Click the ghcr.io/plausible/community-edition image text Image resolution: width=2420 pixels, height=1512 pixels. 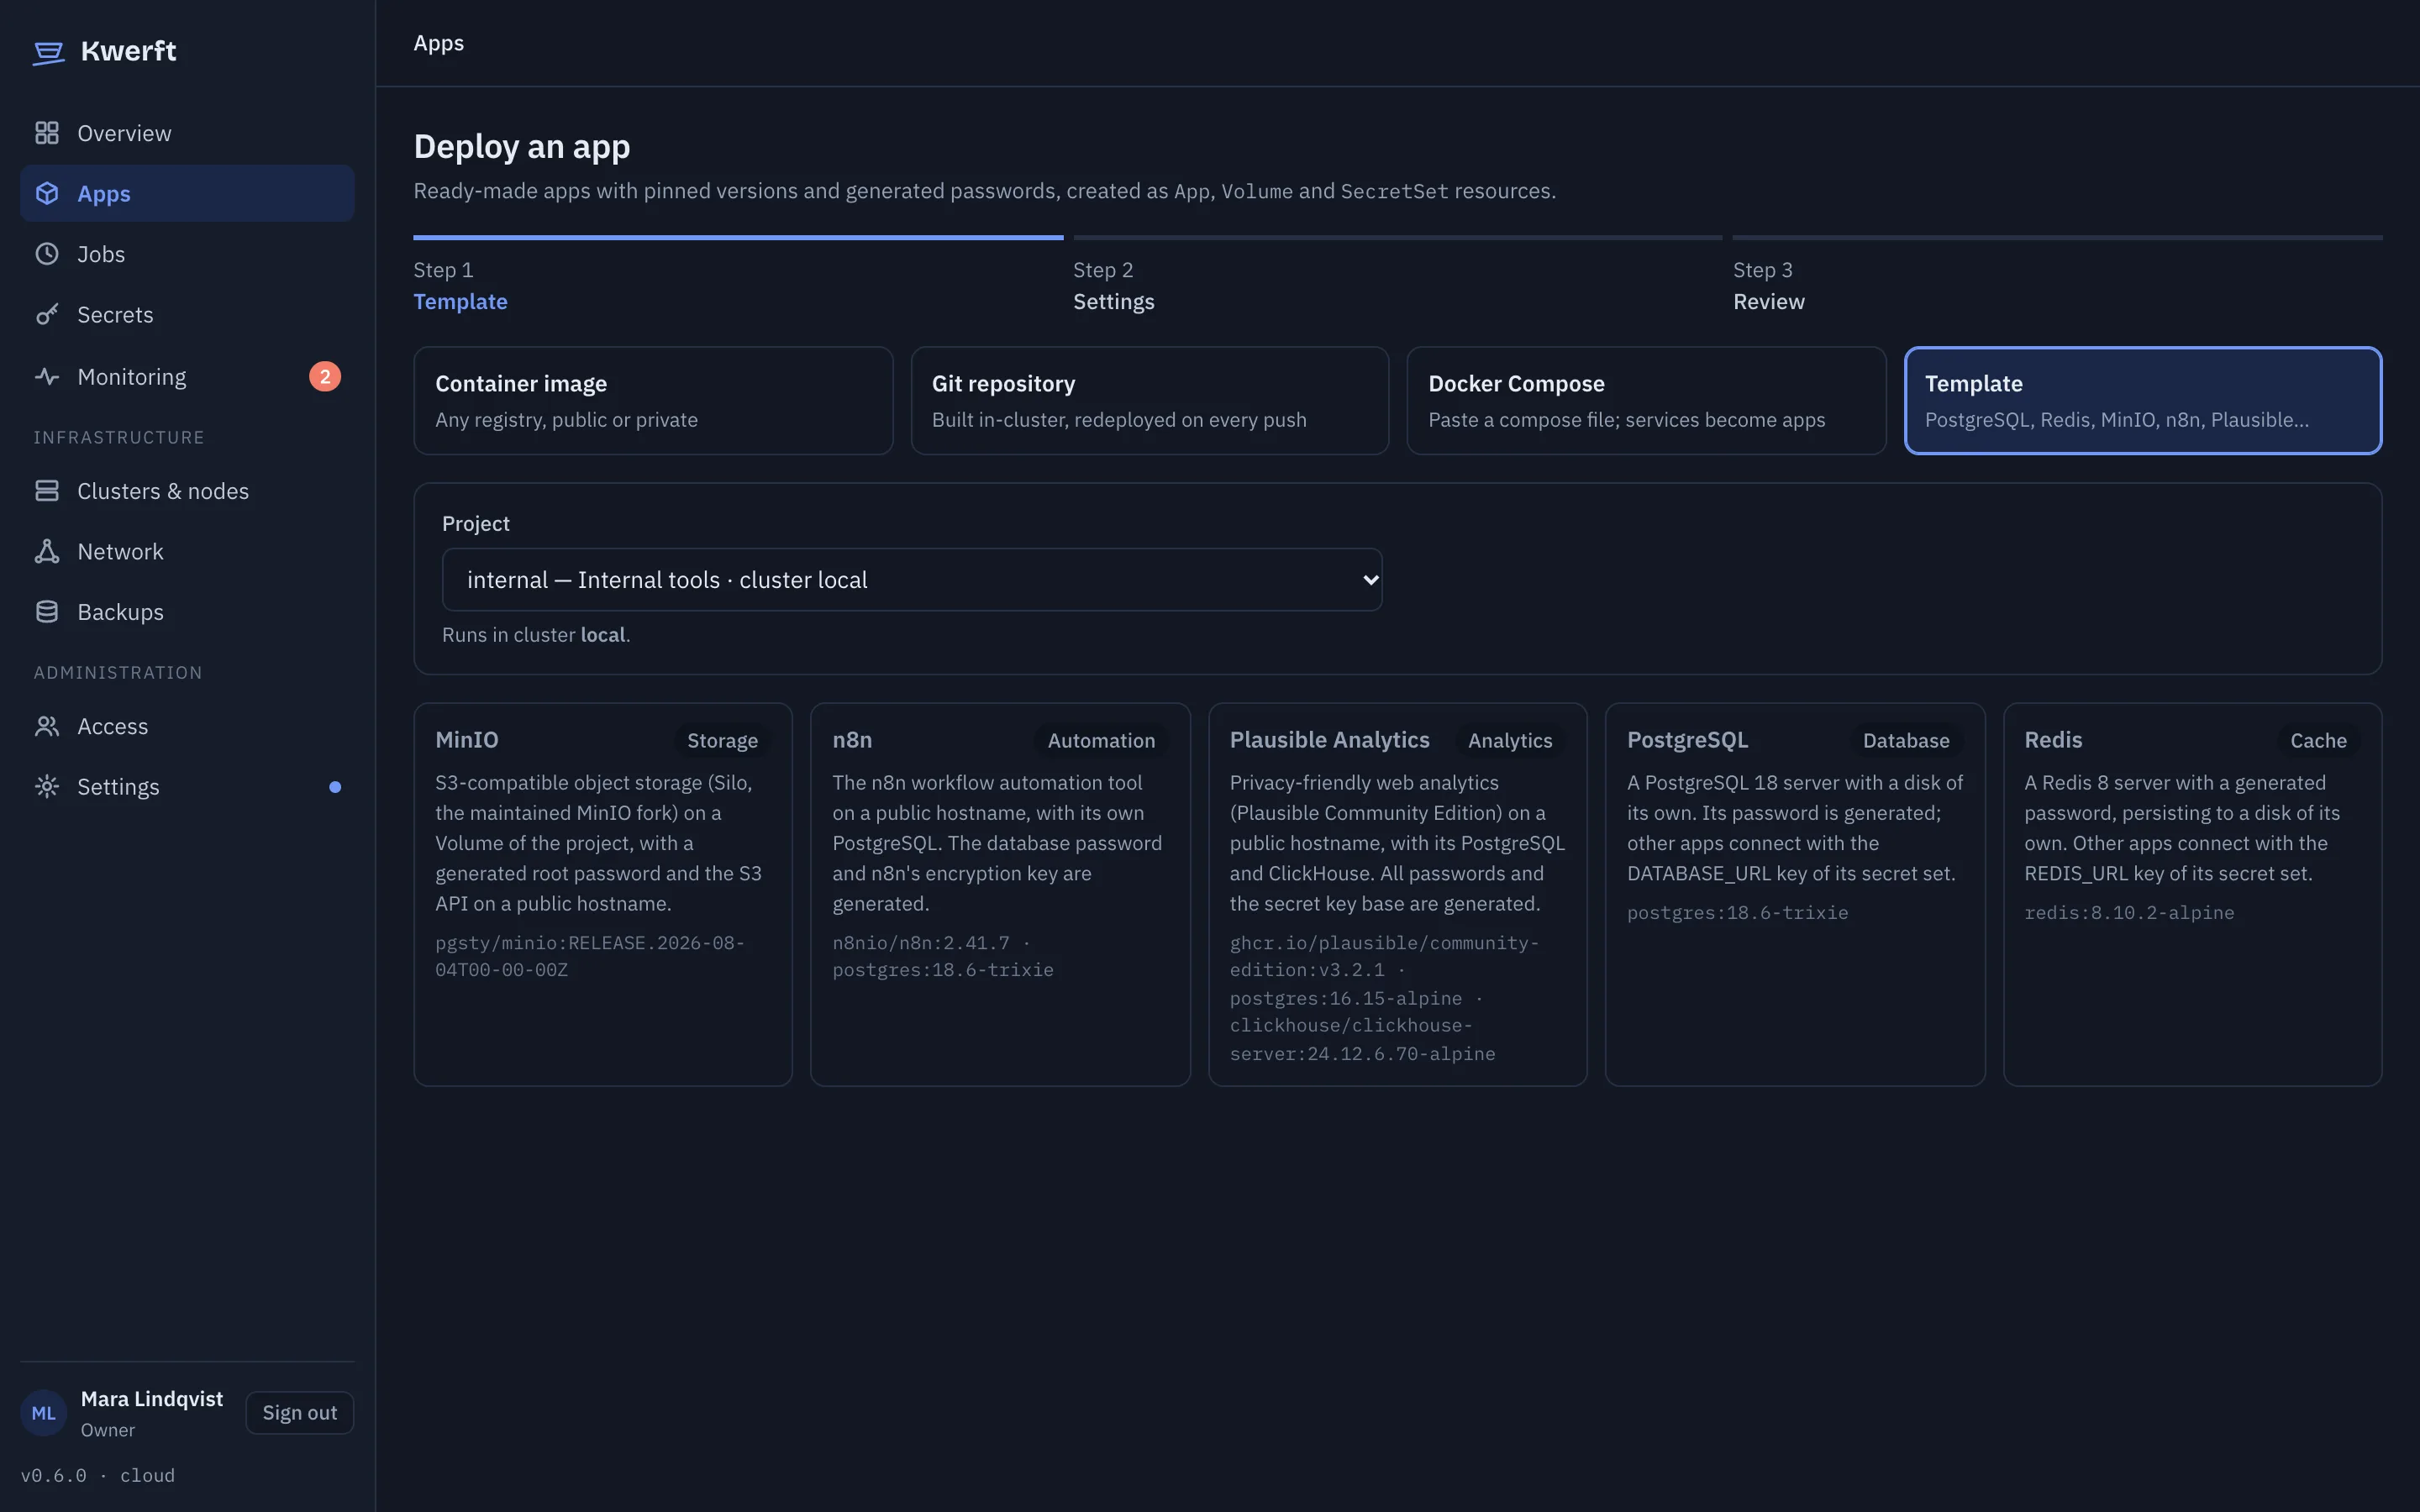[x=1384, y=956]
